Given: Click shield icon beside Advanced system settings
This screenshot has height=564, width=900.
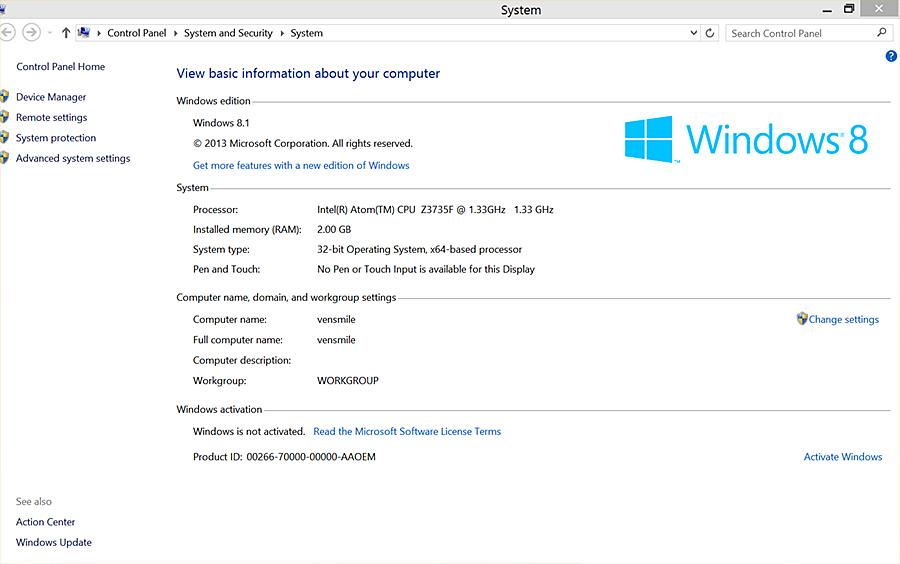Looking at the screenshot, I should [4, 158].
